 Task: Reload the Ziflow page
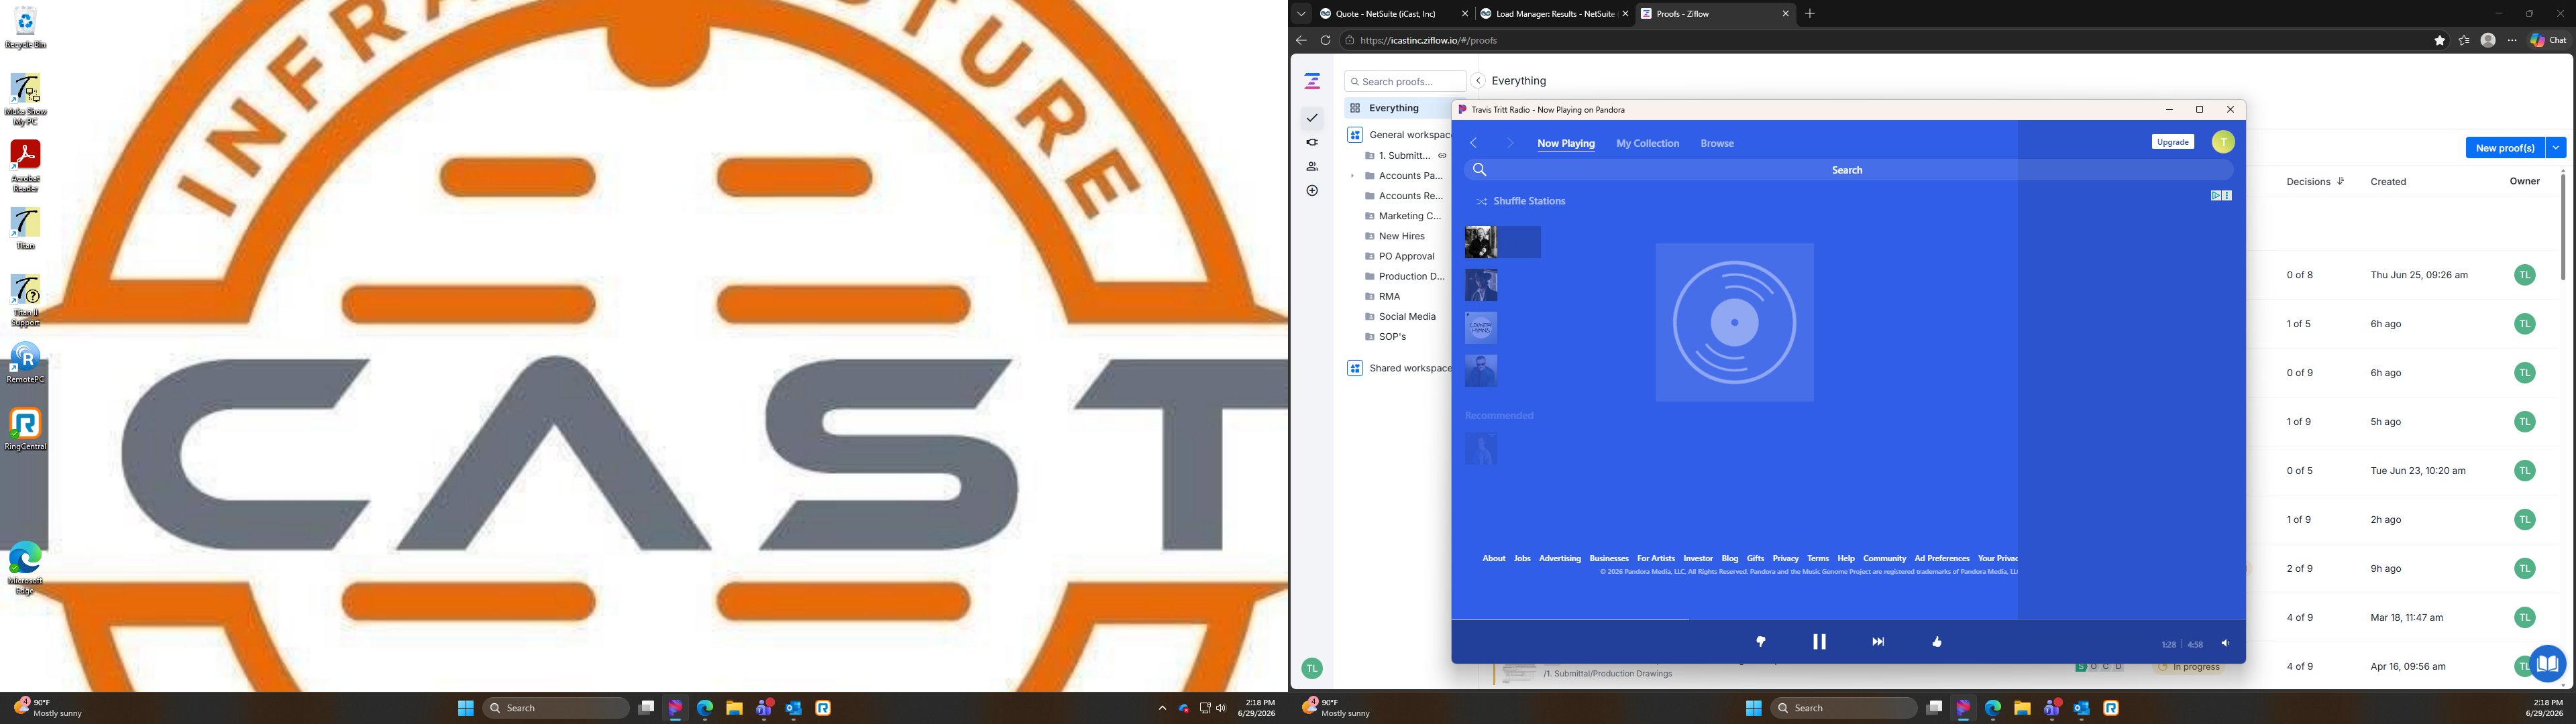coord(1325,40)
